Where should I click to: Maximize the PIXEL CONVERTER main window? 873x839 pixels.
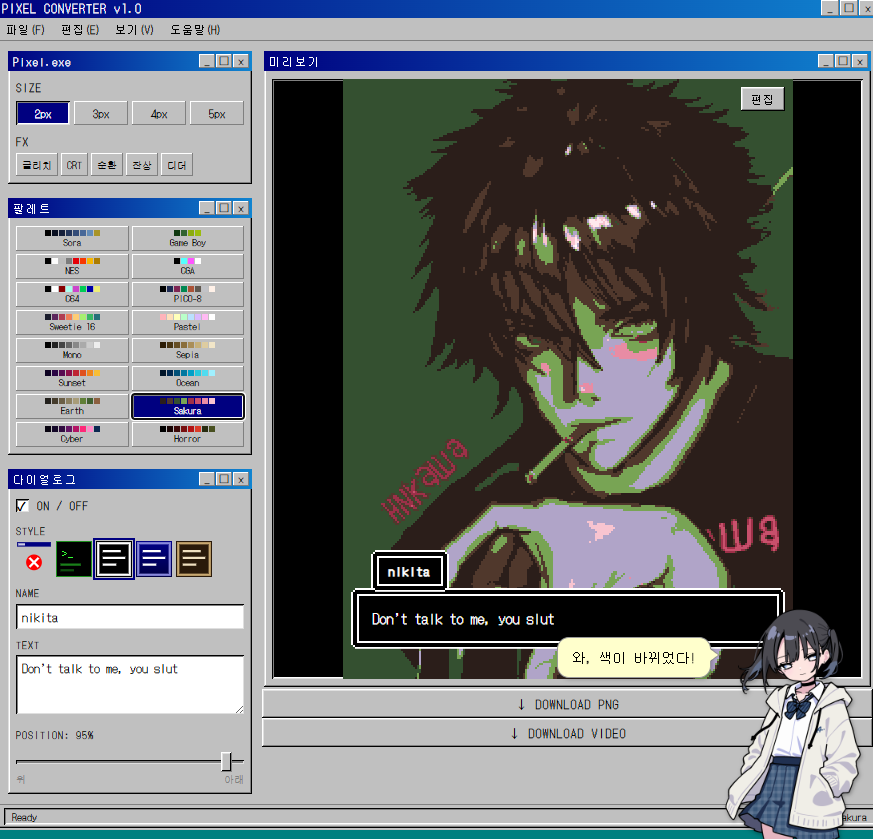click(849, 8)
